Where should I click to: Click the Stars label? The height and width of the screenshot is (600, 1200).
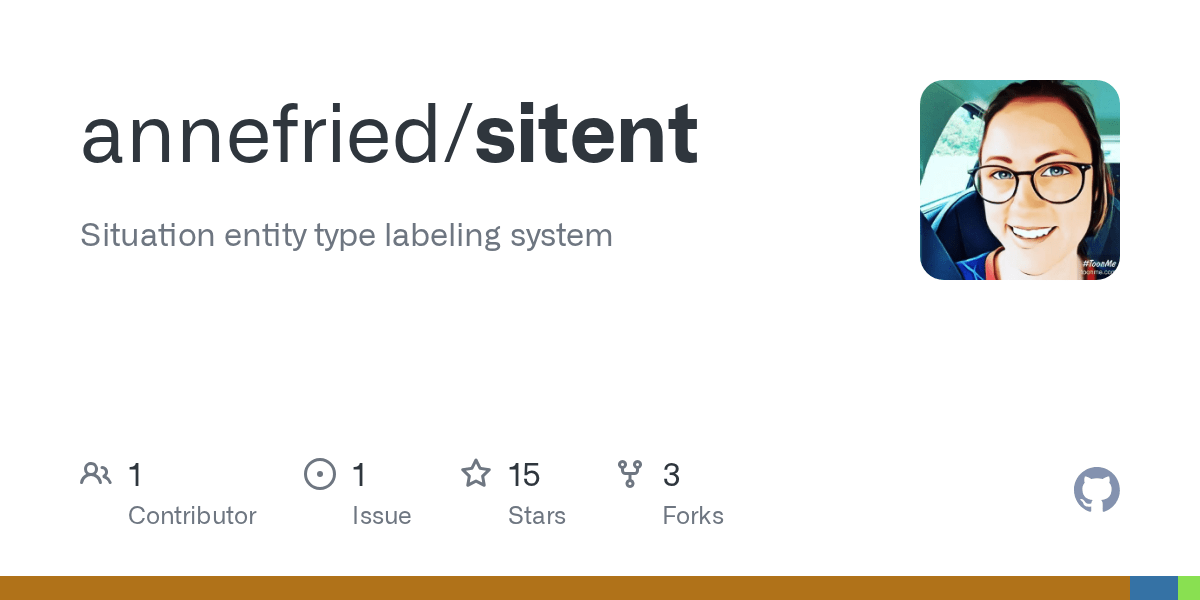click(x=537, y=516)
